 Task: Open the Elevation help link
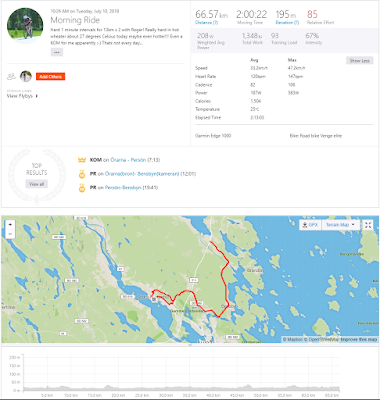[x=287, y=23]
